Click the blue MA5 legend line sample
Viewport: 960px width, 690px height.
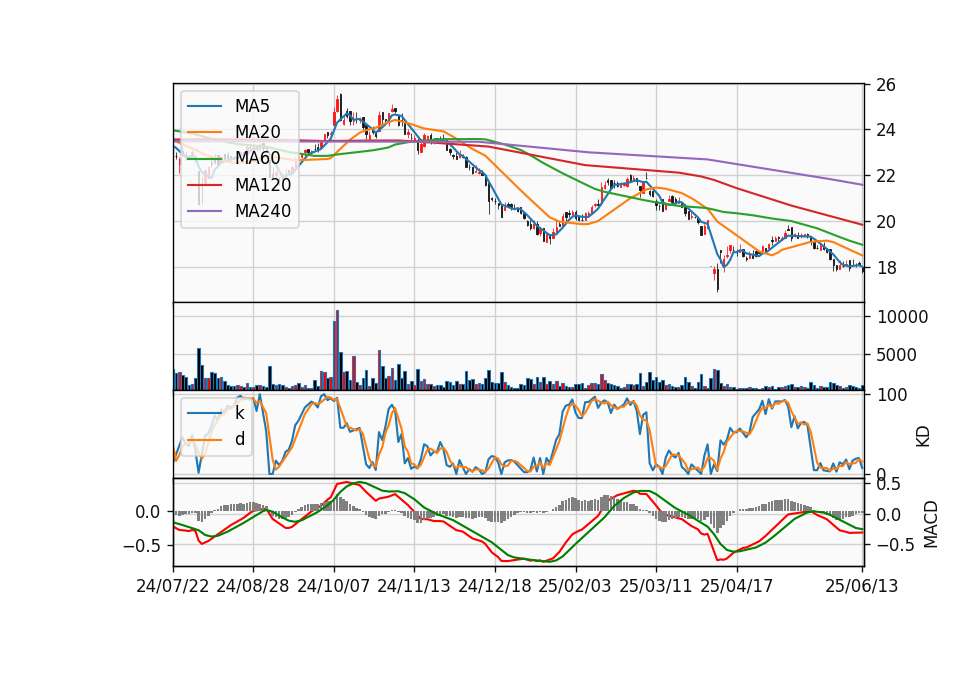pos(204,106)
